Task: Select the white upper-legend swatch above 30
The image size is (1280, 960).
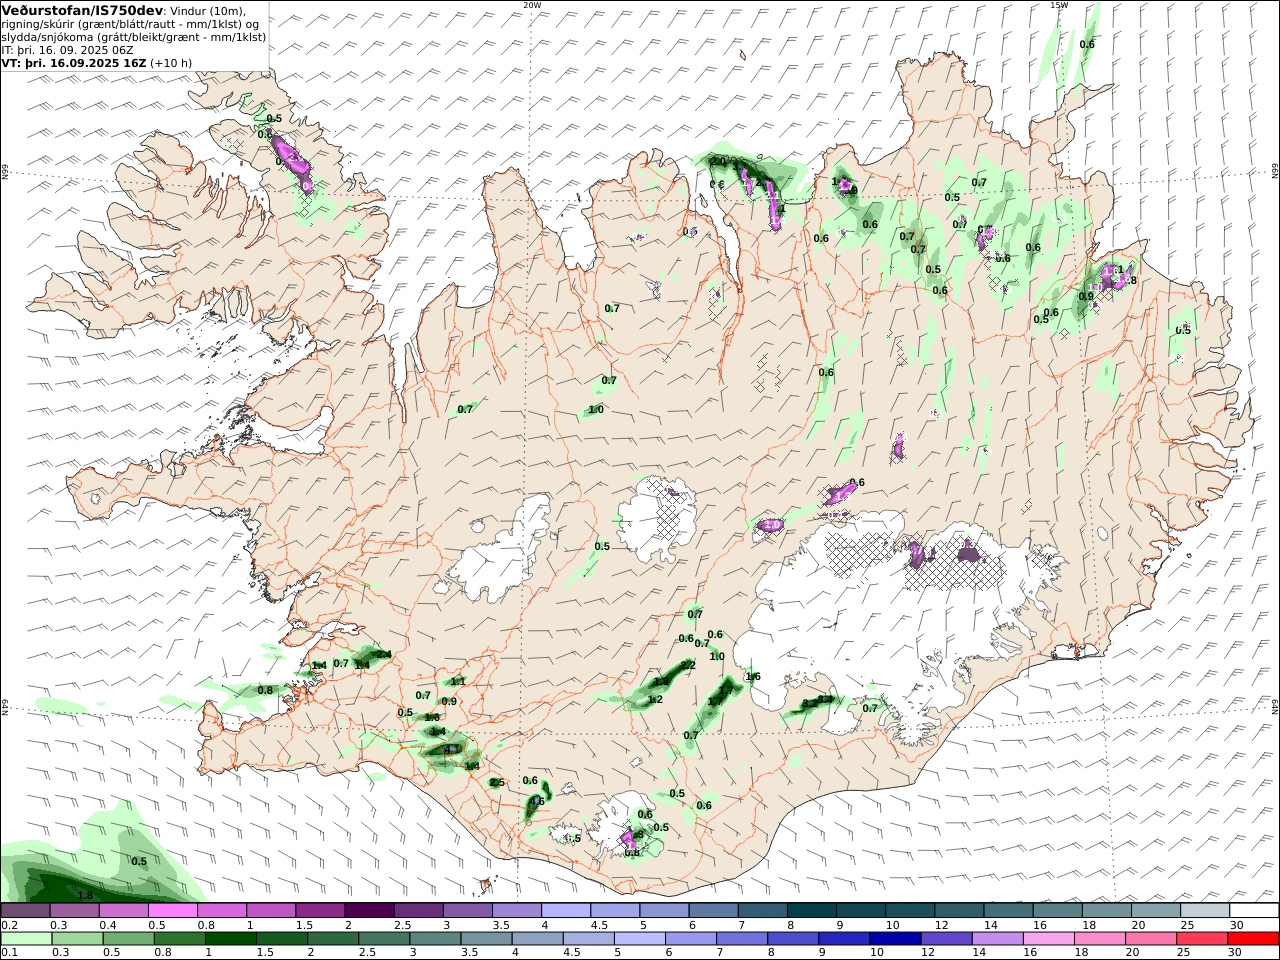Action: tap(1254, 911)
